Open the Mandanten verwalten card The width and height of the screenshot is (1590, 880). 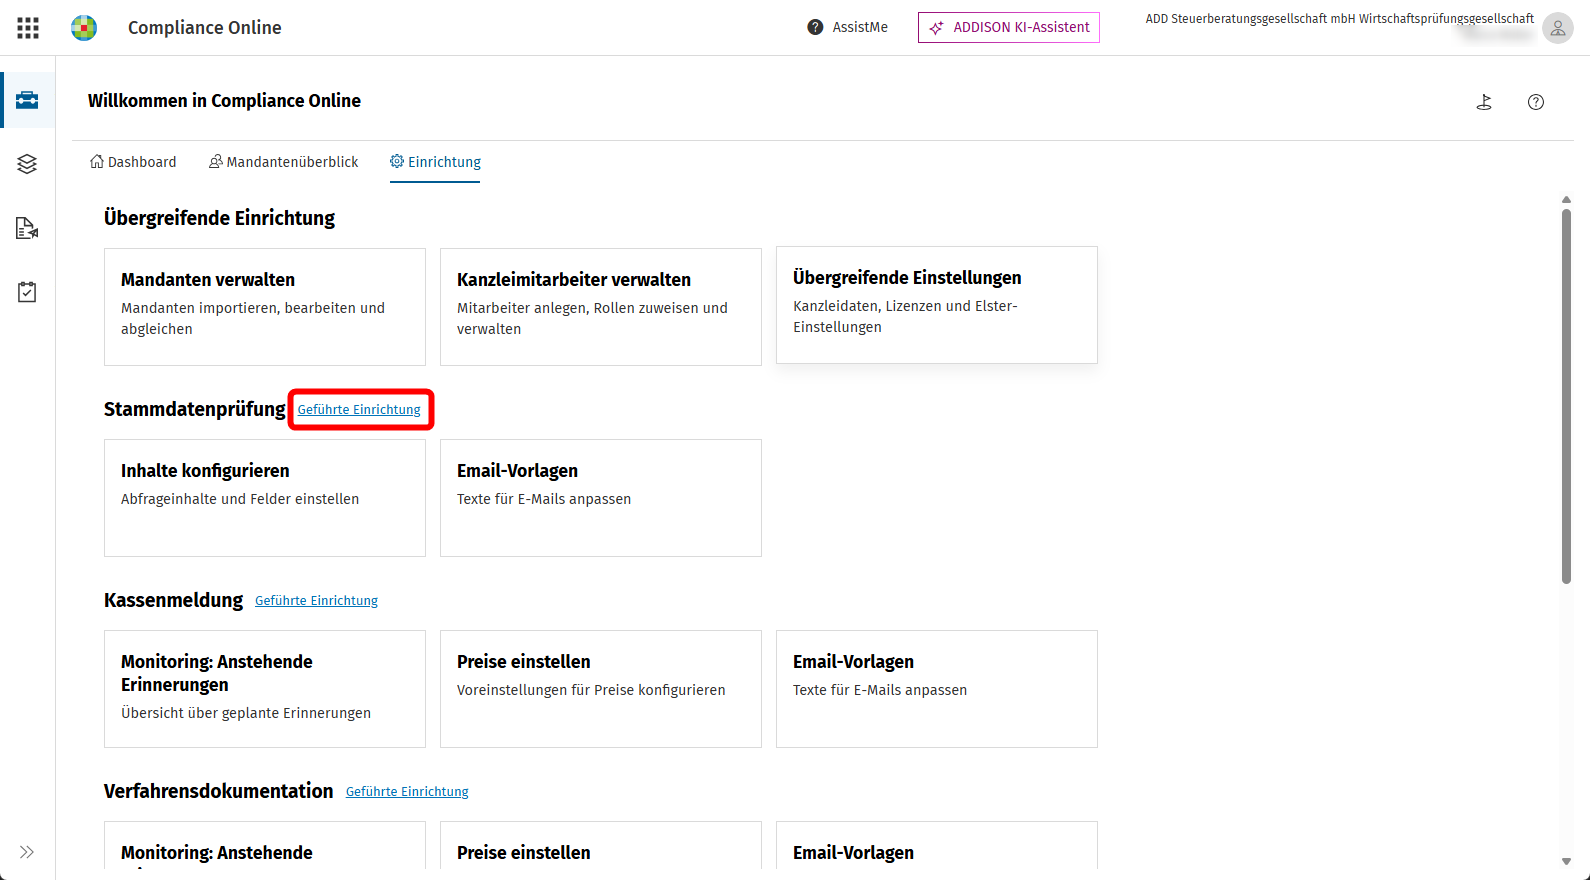pos(265,307)
